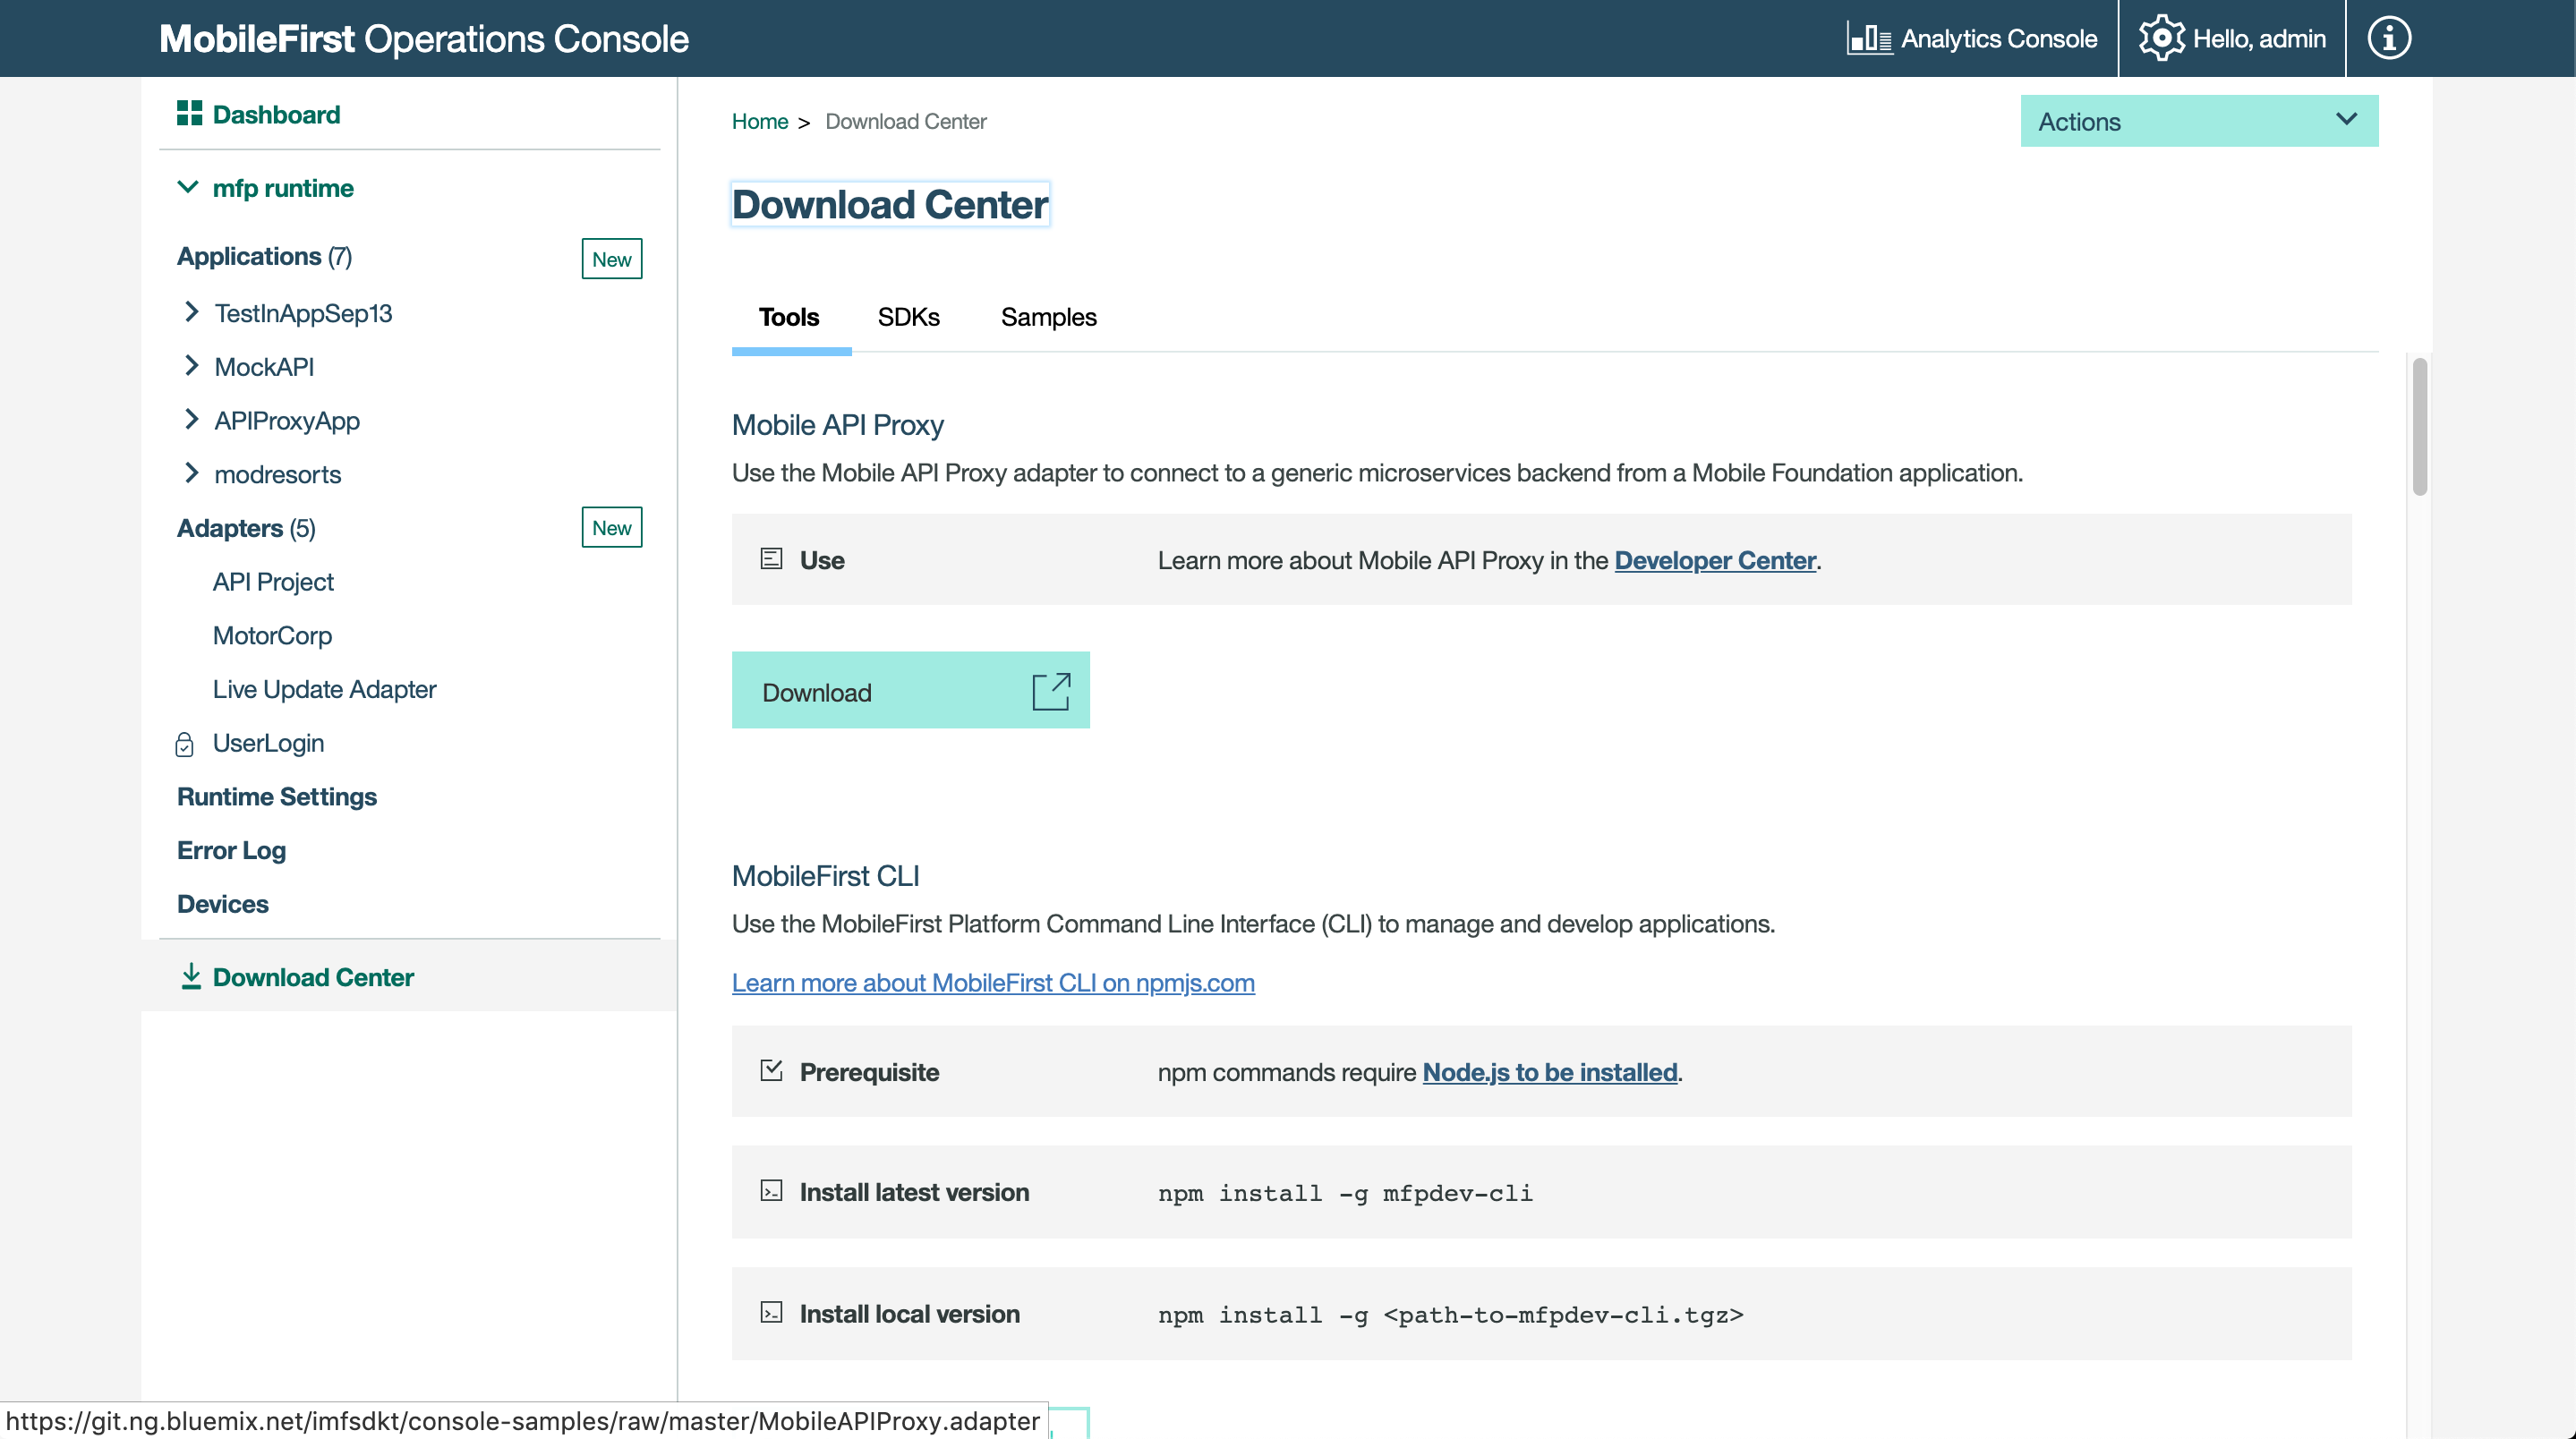Click the MobileFirst CLI section heading
2576x1439 pixels.
825,876
